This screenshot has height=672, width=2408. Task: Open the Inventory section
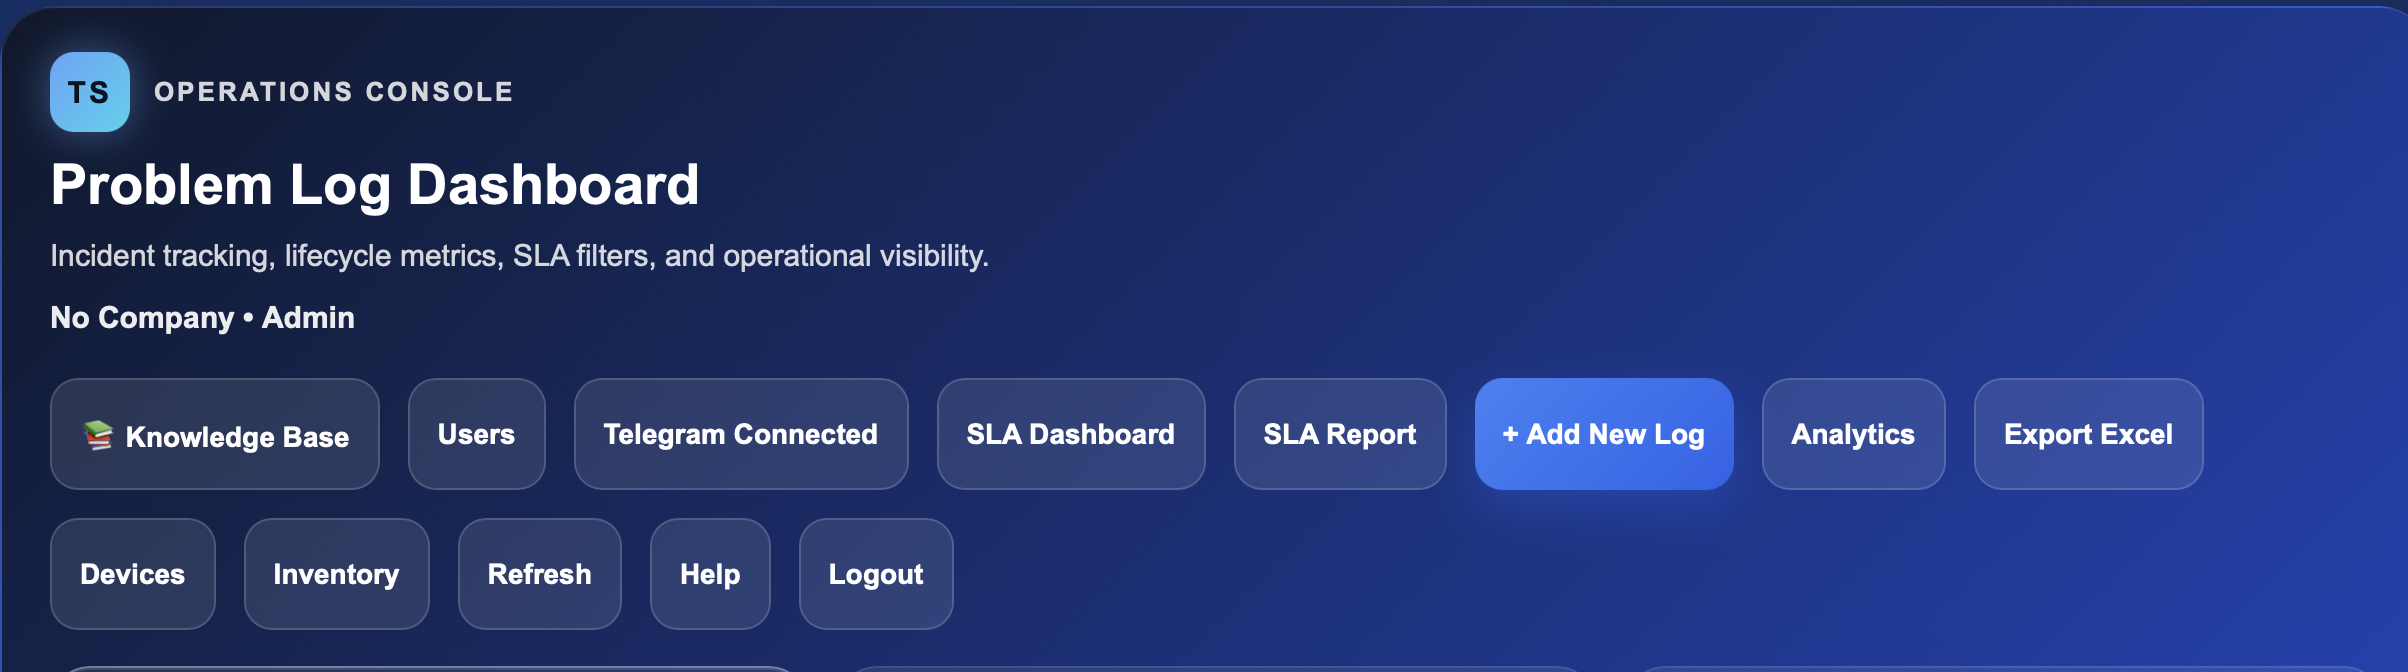pyautogui.click(x=337, y=574)
